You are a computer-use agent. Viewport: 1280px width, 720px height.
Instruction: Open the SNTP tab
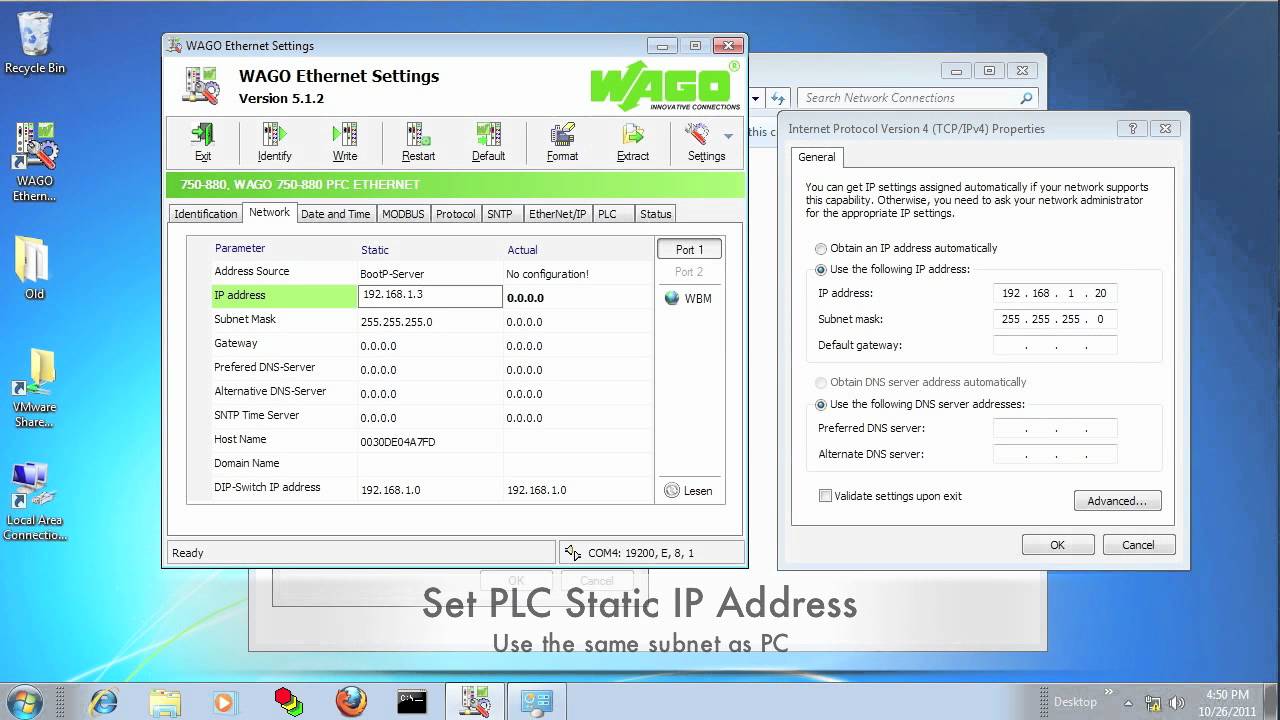coord(500,214)
